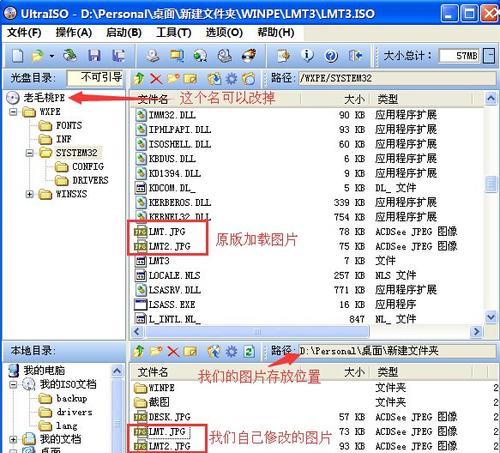Click the horizontal scrollbar left arrow
This screenshot has height=453, width=500.
click(137, 332)
